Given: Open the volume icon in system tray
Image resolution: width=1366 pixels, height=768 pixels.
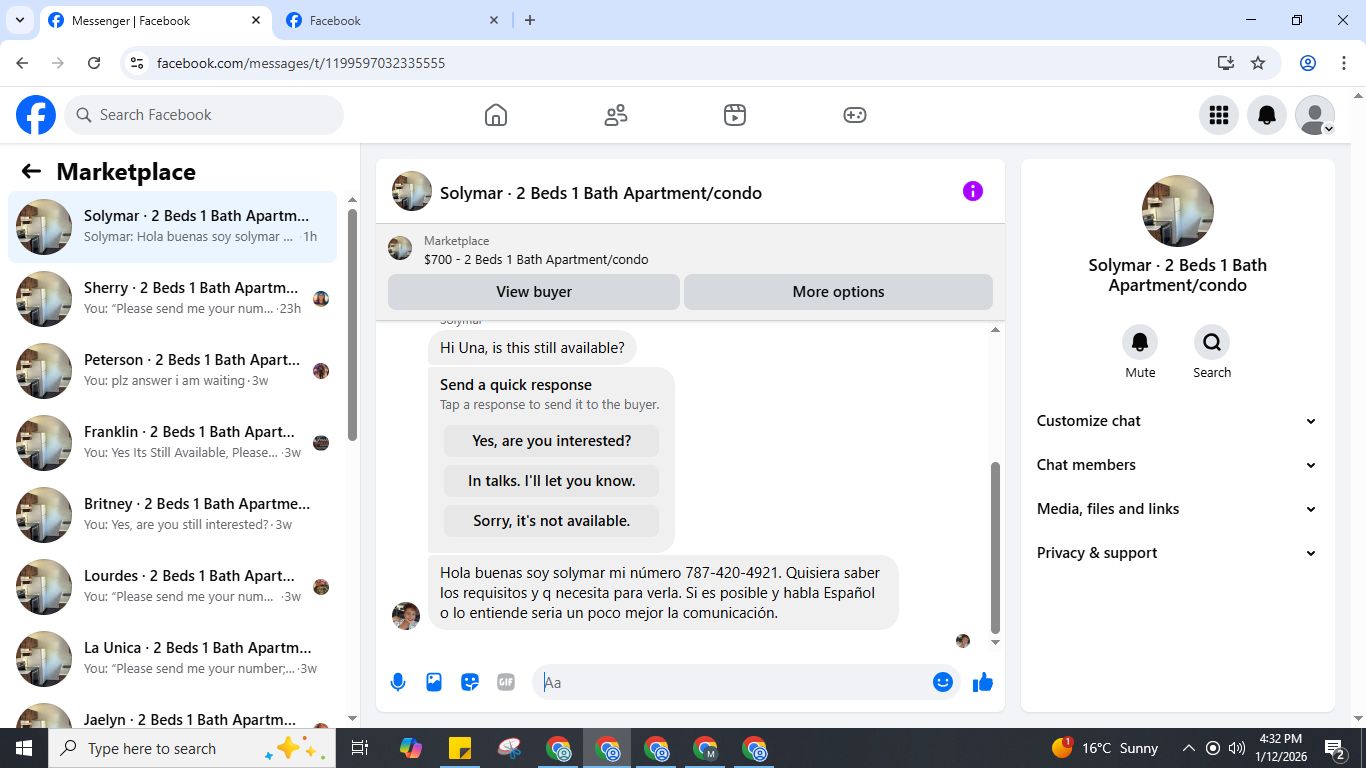Looking at the screenshot, I should coord(1237,748).
